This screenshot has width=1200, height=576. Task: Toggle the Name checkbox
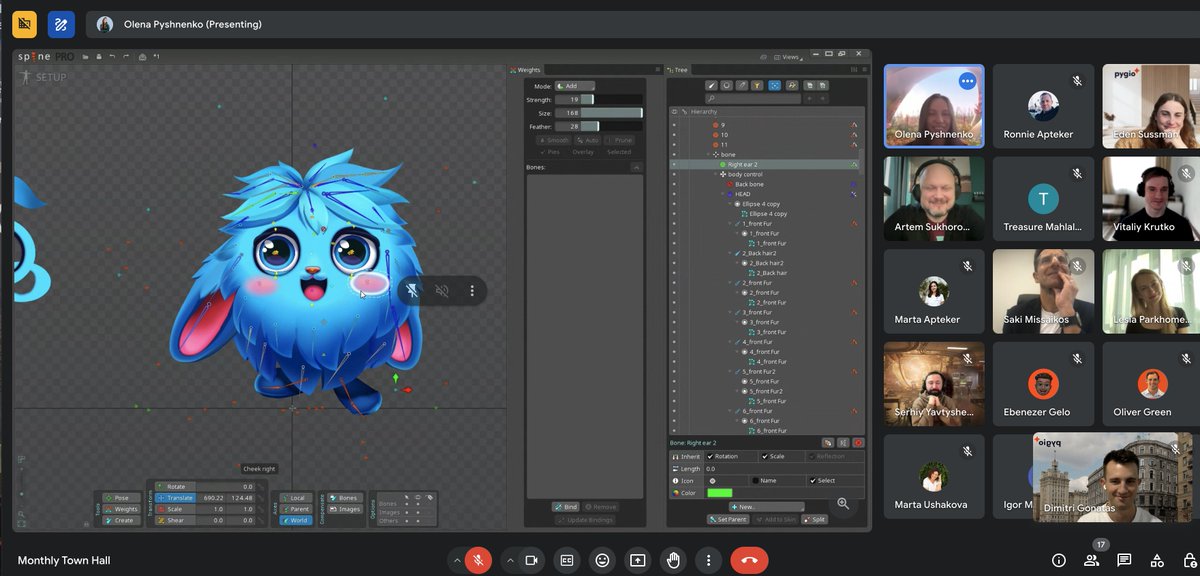click(755, 480)
